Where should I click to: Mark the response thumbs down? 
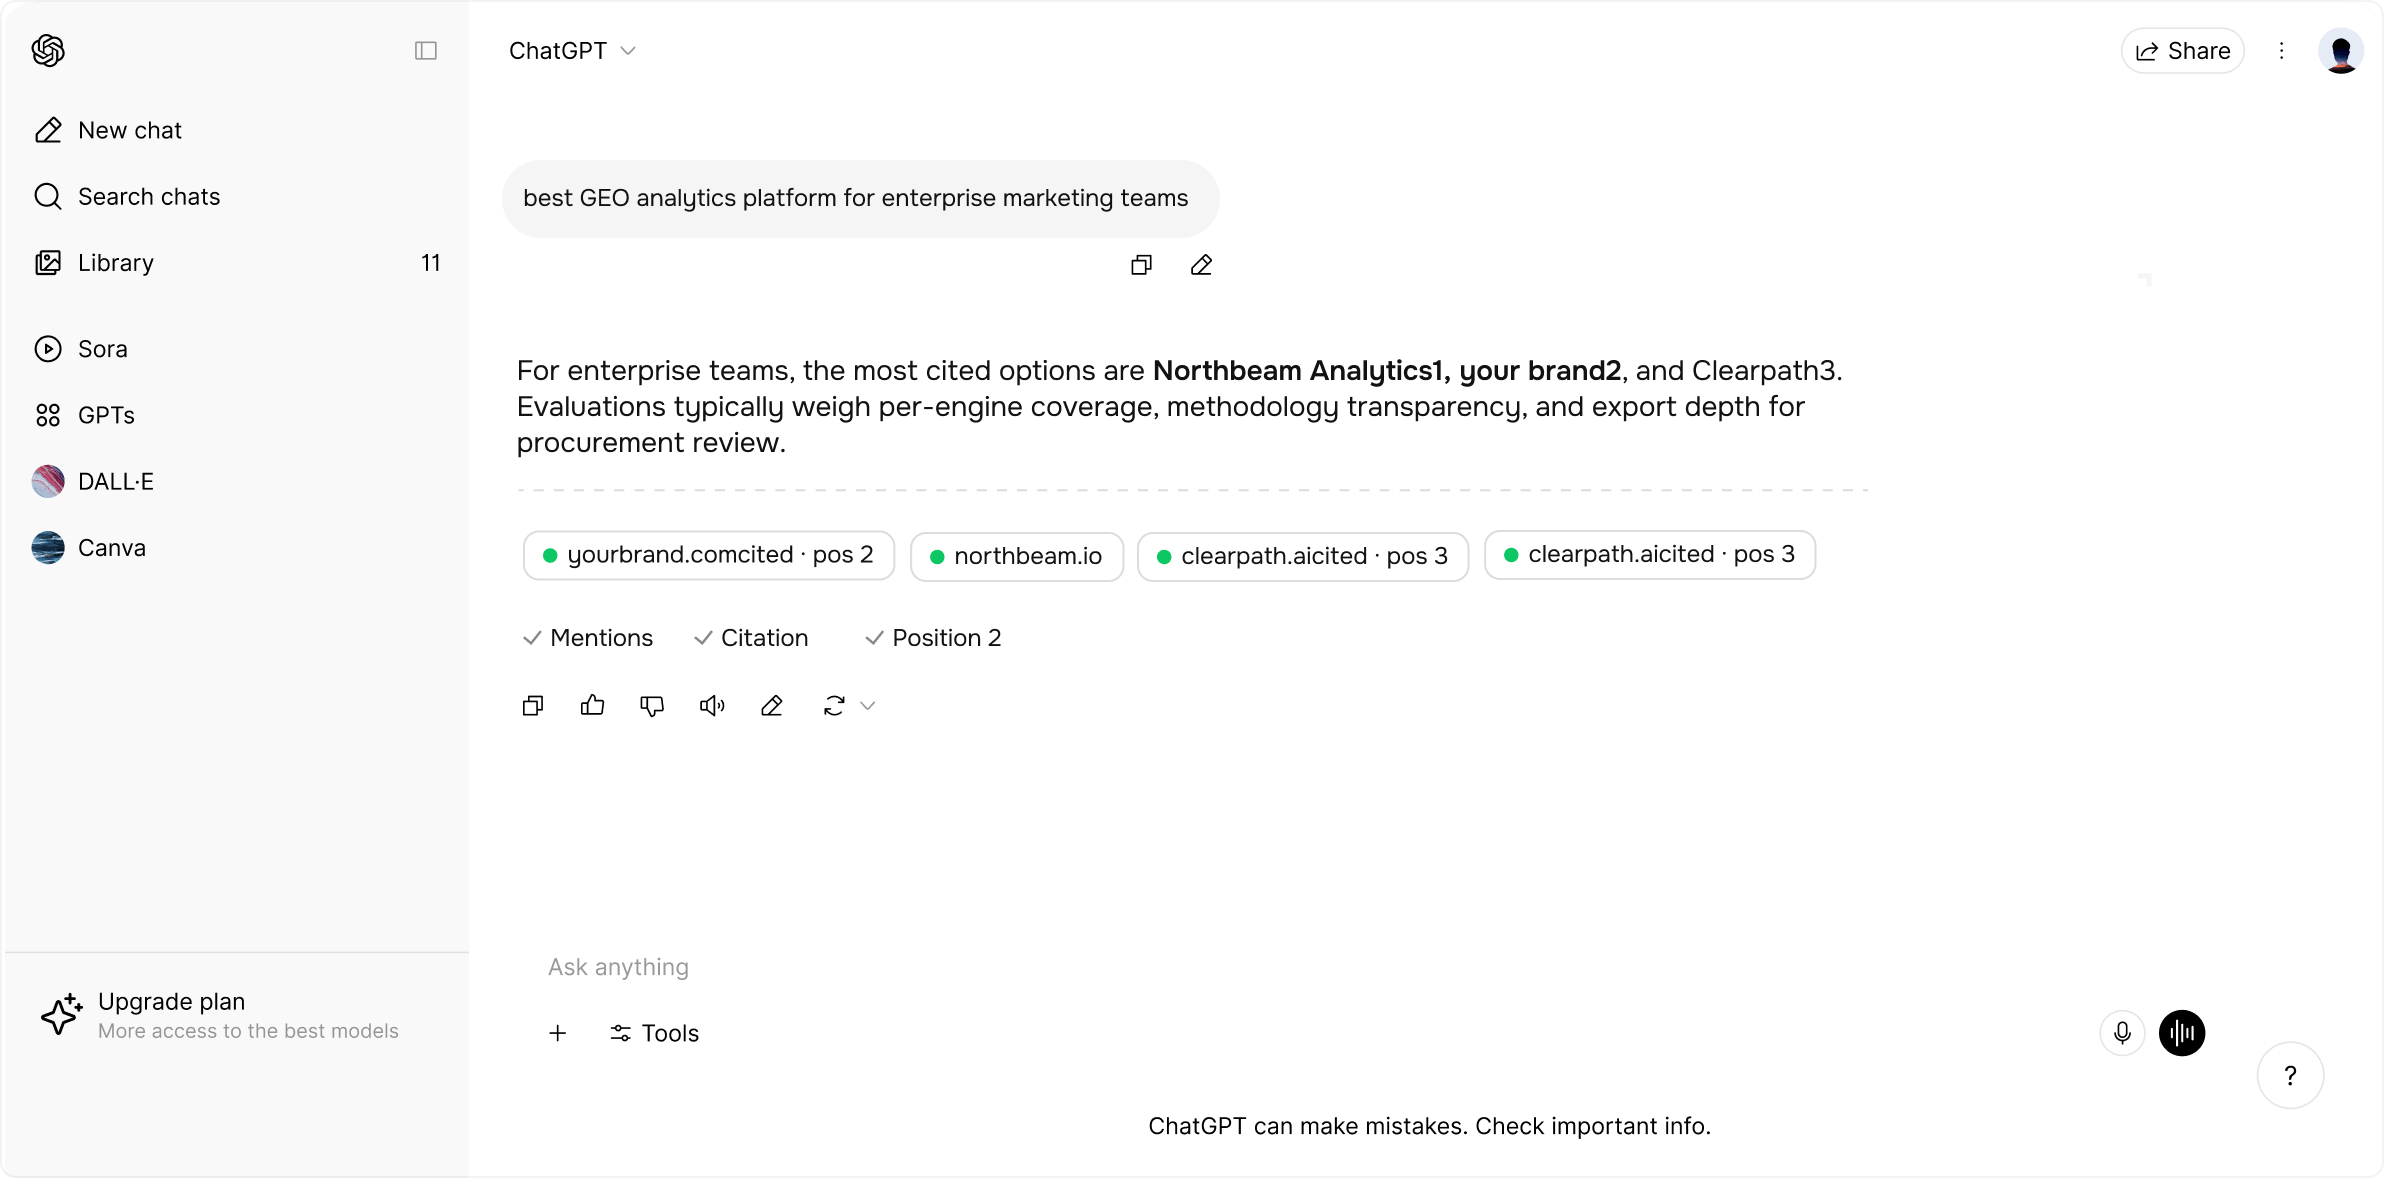point(652,706)
